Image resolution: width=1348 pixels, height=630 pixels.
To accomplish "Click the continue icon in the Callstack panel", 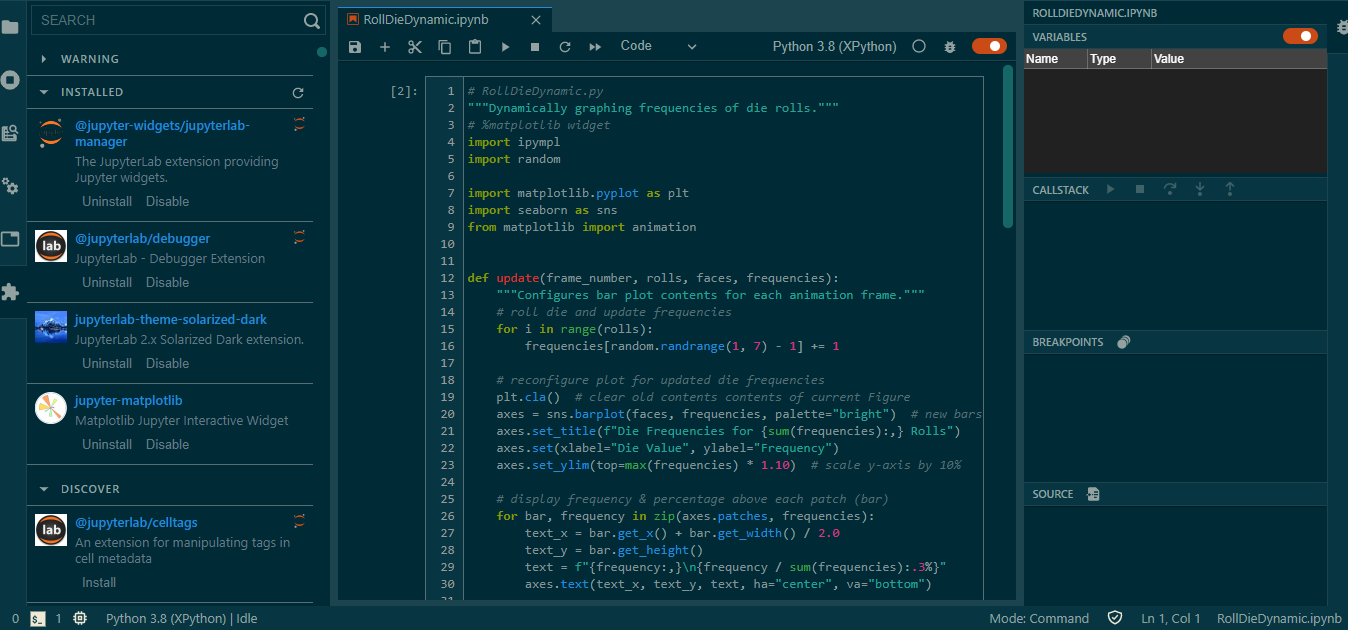I will (1111, 189).
